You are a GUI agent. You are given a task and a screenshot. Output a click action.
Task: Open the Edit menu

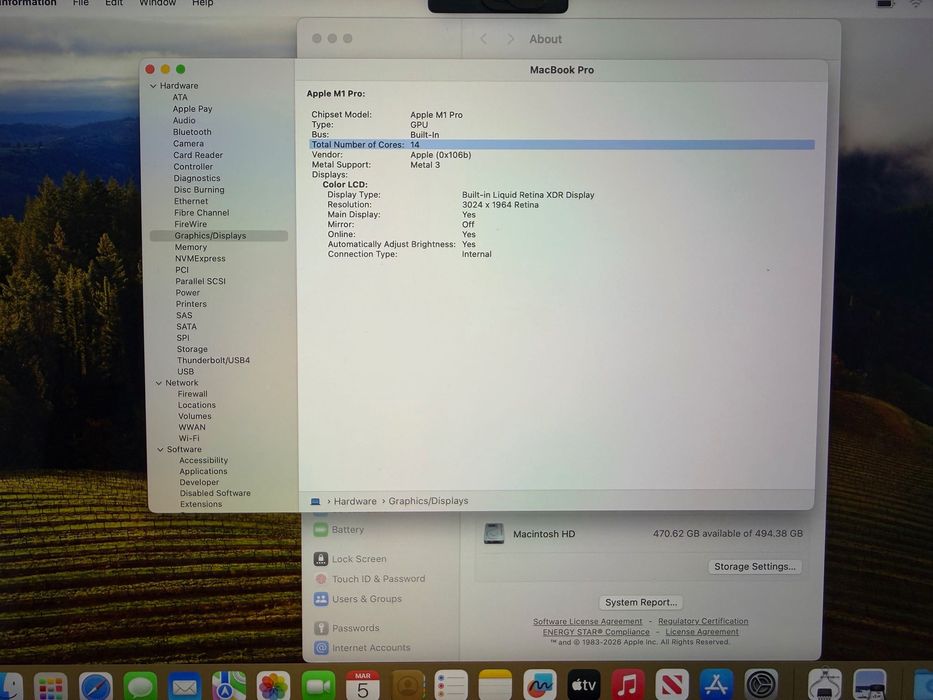(x=114, y=3)
